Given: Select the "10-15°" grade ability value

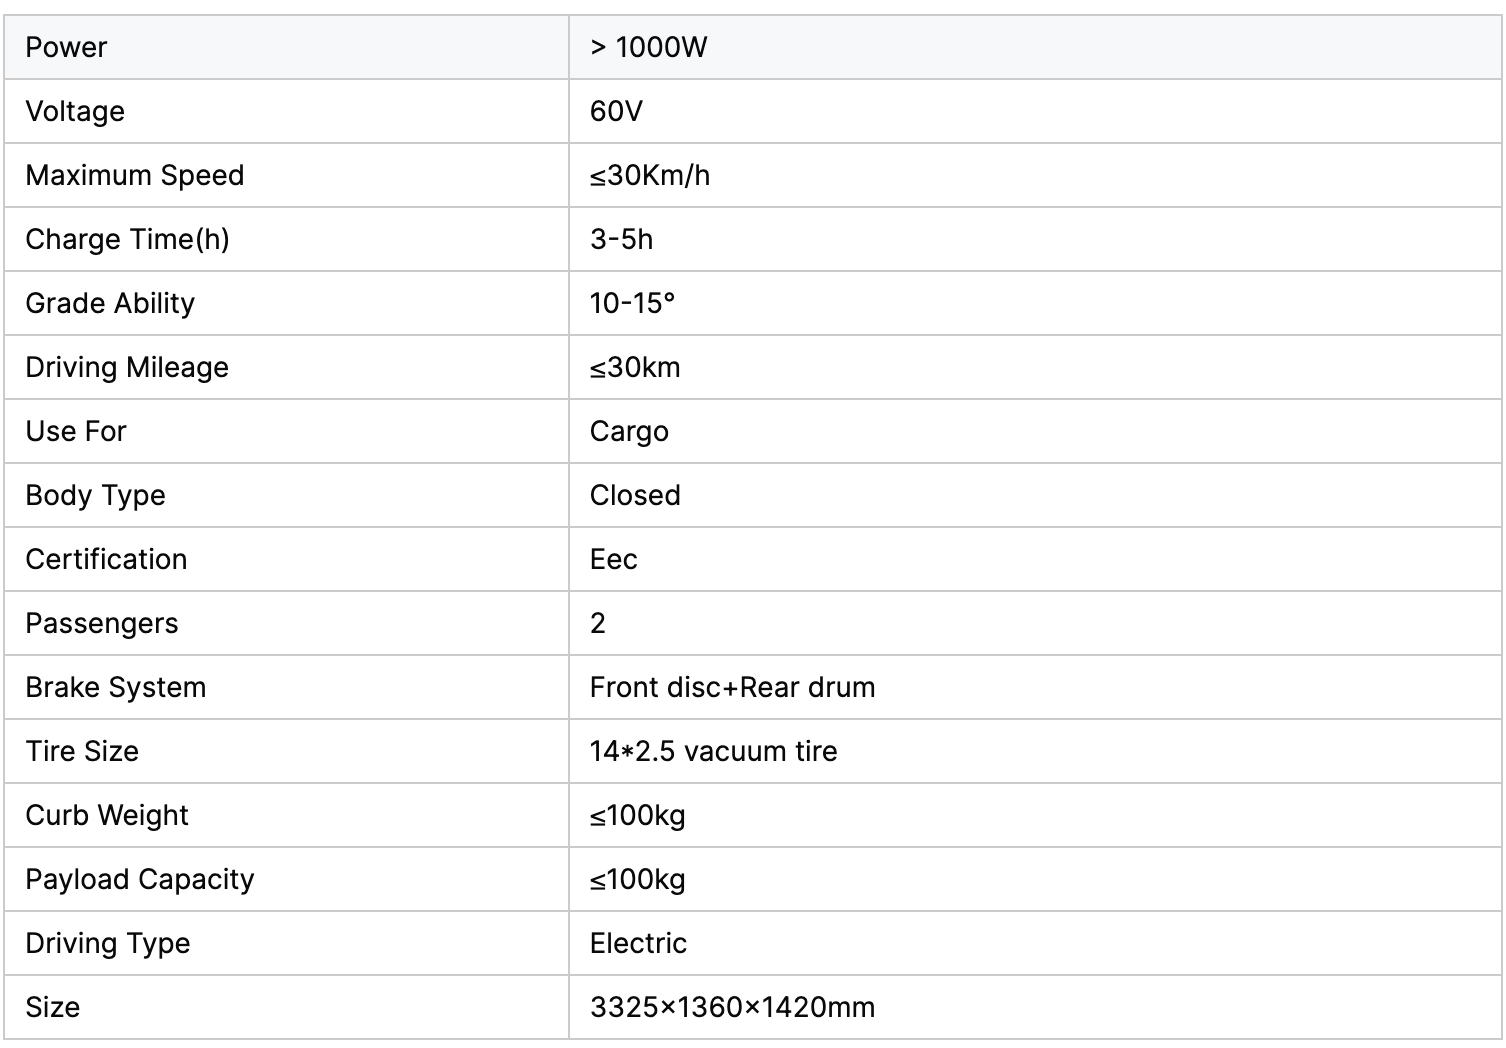Looking at the screenshot, I should 632,303.
